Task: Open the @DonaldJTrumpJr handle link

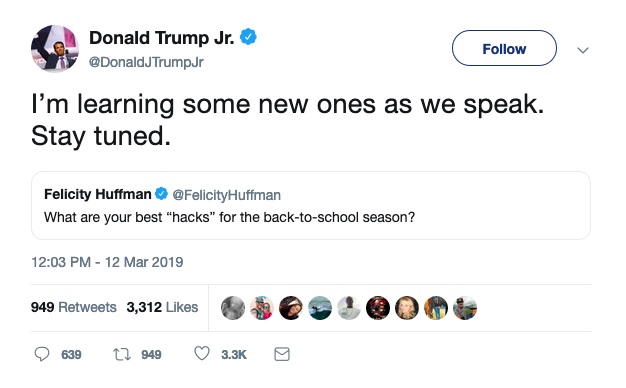Action: pos(146,62)
